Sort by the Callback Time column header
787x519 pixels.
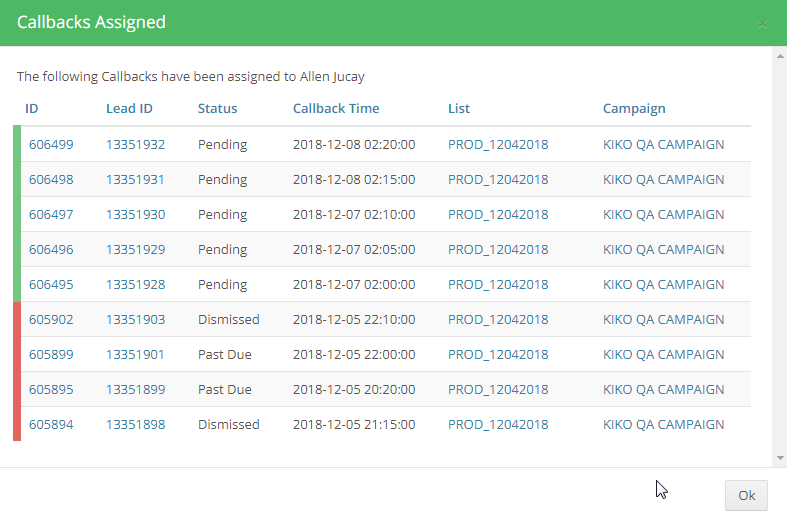pos(336,108)
